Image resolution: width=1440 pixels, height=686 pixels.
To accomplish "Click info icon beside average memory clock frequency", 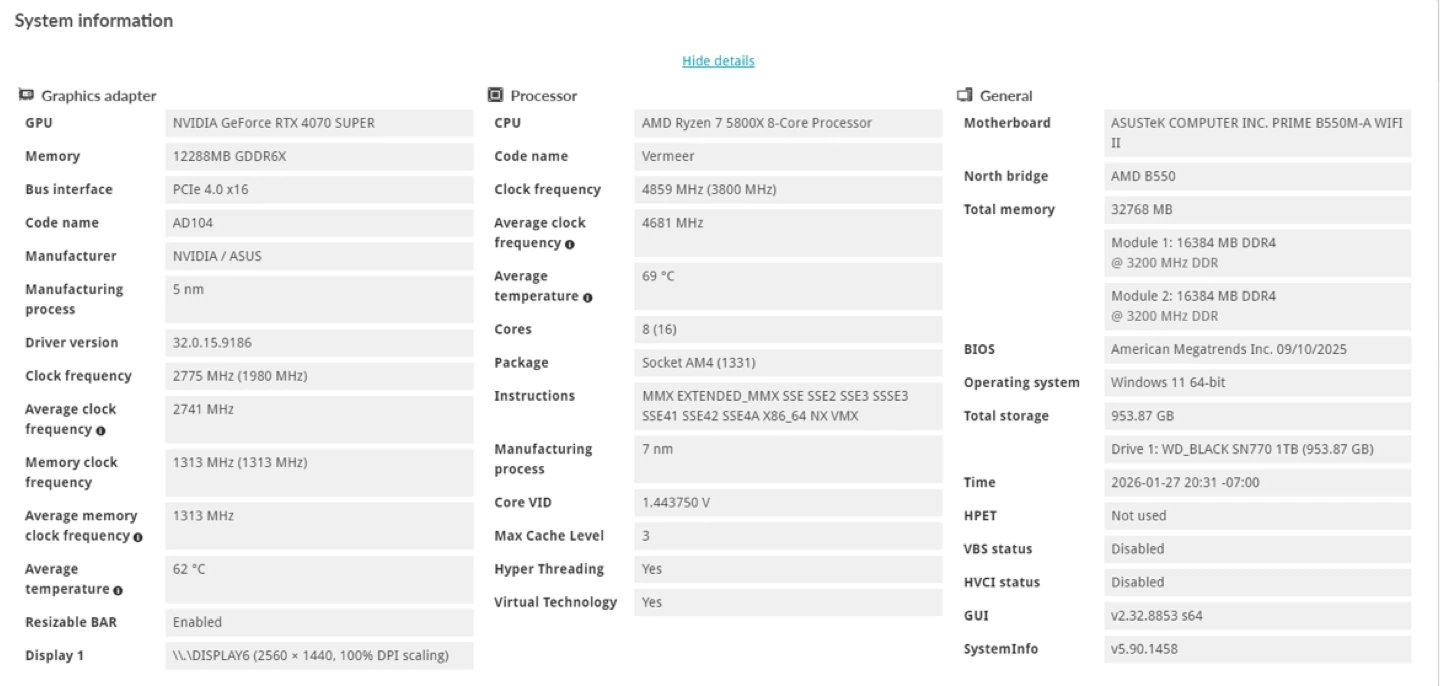I will [x=137, y=537].
